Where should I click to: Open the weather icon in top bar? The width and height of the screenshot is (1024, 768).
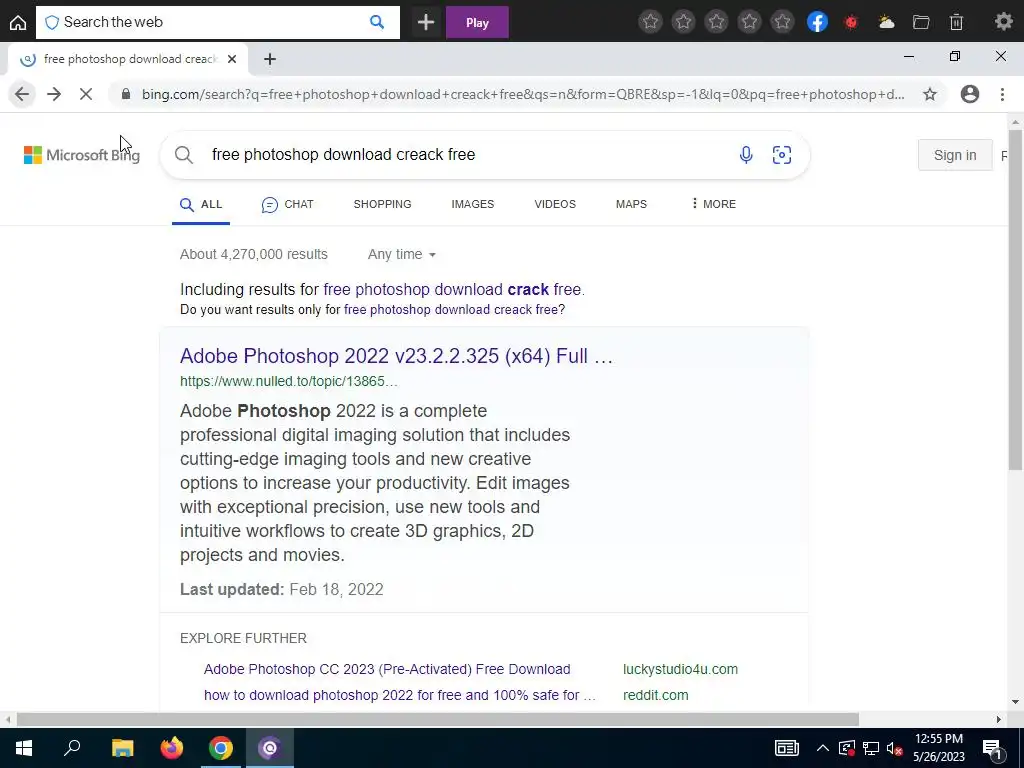(x=886, y=22)
